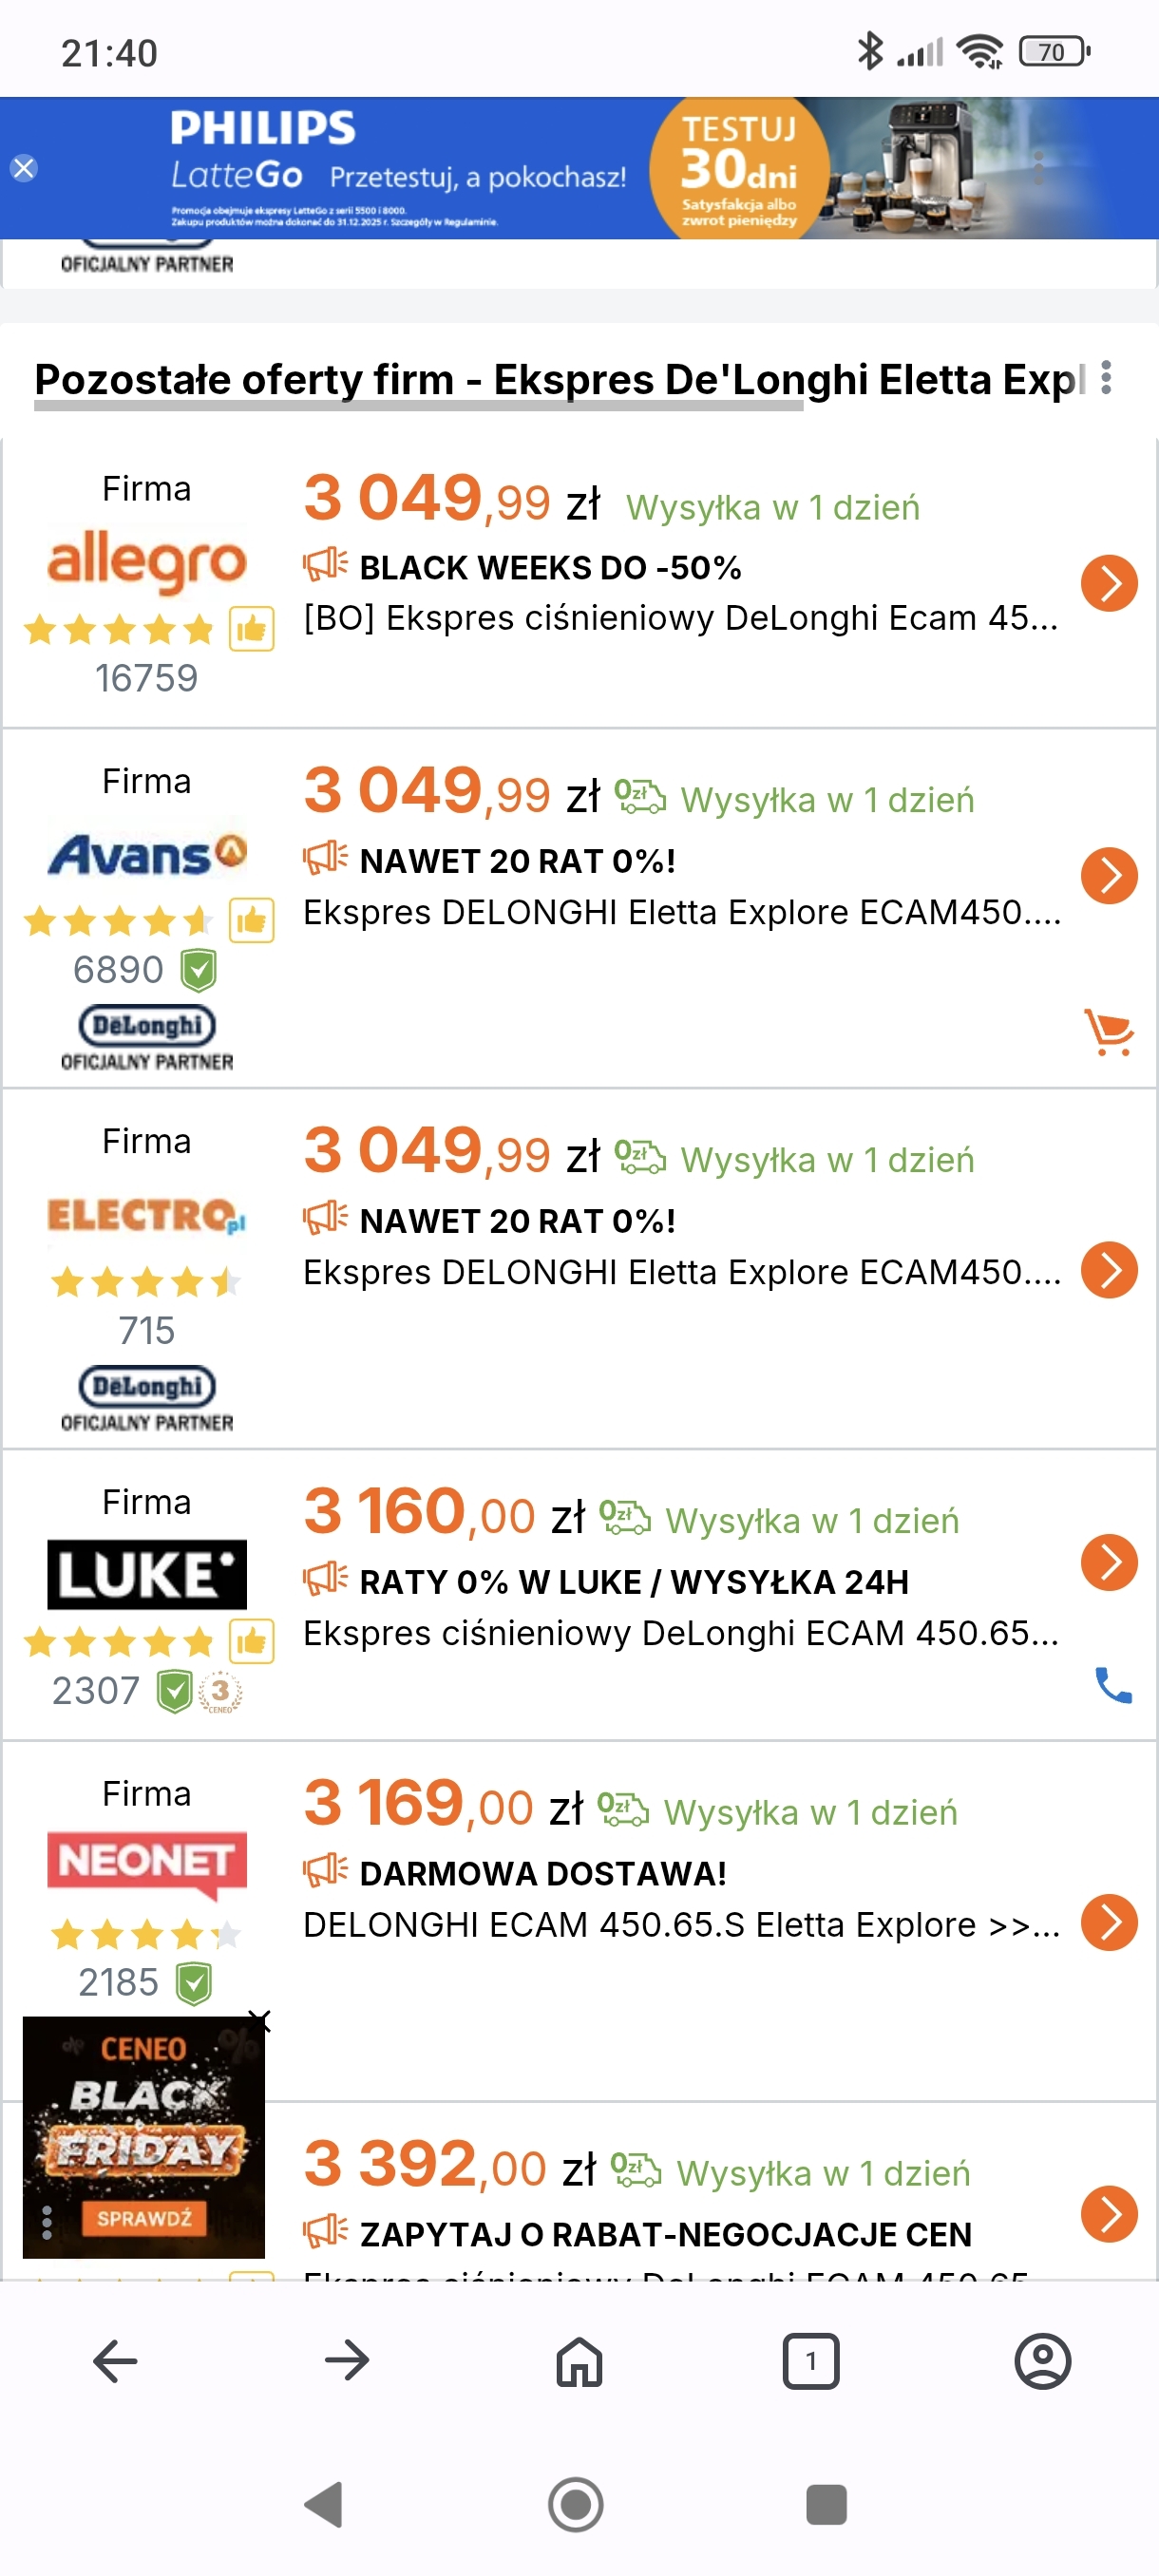The image size is (1159, 2576).
Task: Open browser home page
Action: coord(579,2361)
